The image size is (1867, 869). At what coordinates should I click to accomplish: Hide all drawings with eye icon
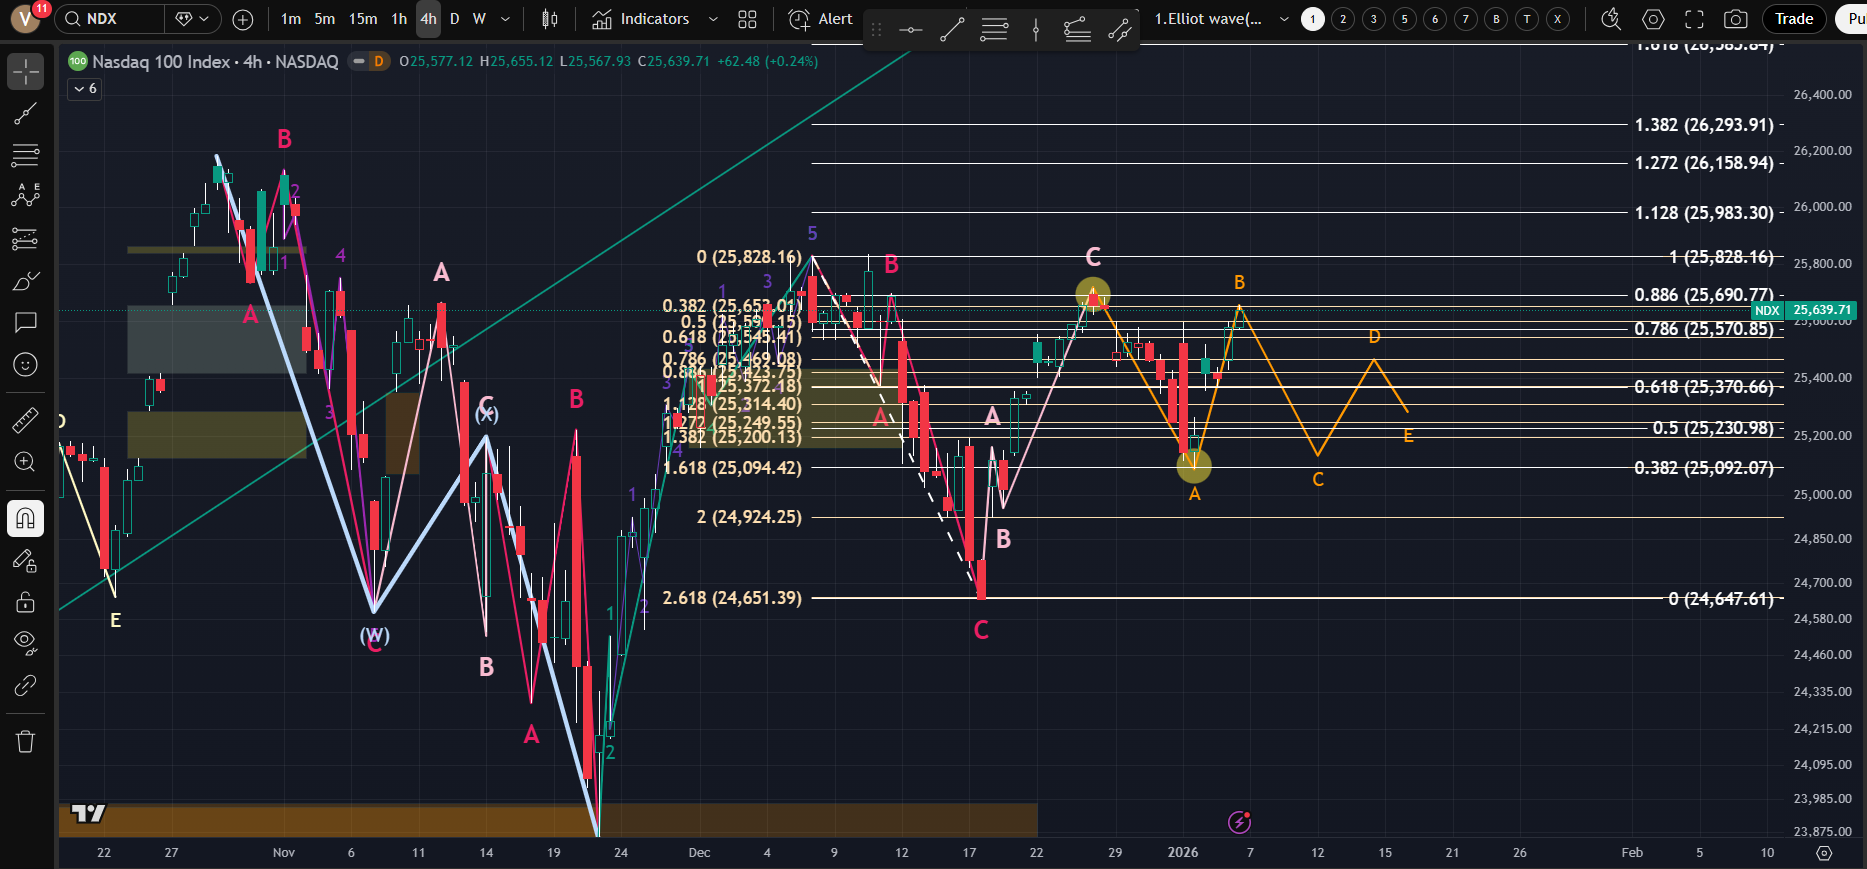[x=25, y=642]
